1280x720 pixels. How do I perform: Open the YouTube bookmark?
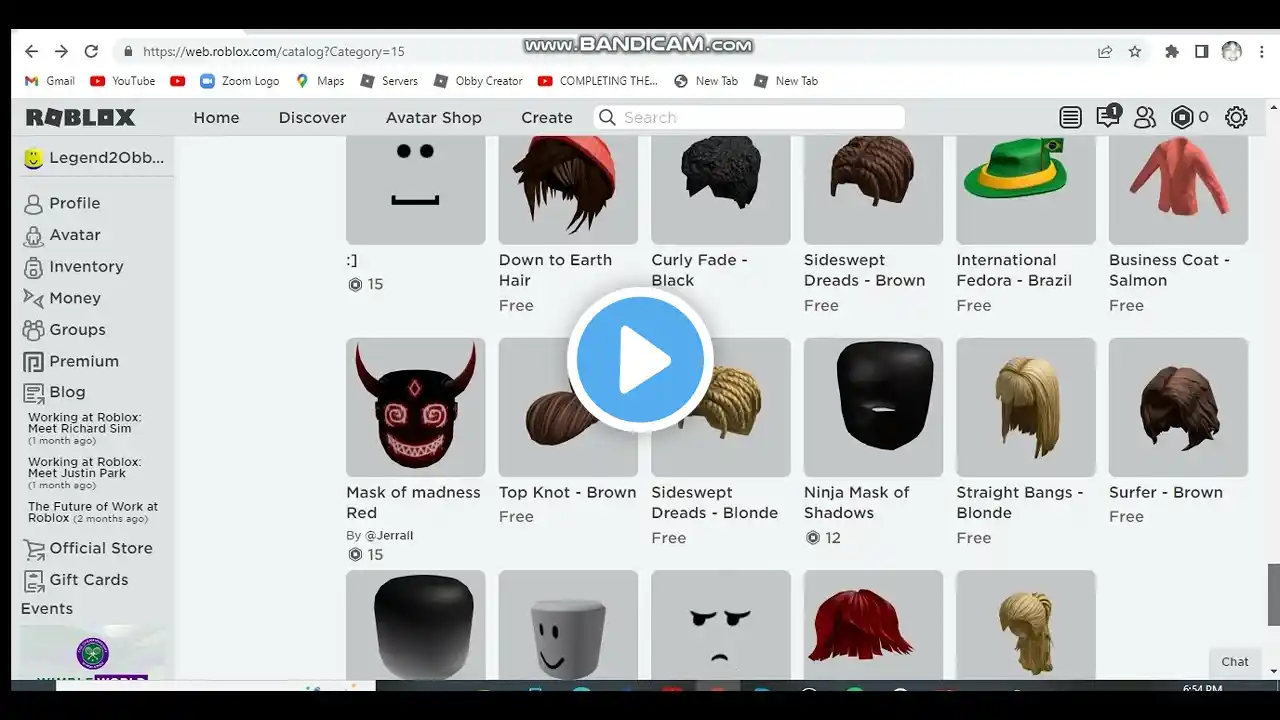click(x=122, y=81)
